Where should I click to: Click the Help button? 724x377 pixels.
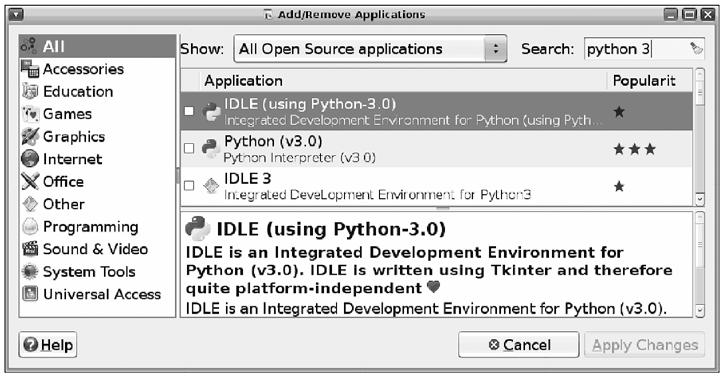(48, 345)
